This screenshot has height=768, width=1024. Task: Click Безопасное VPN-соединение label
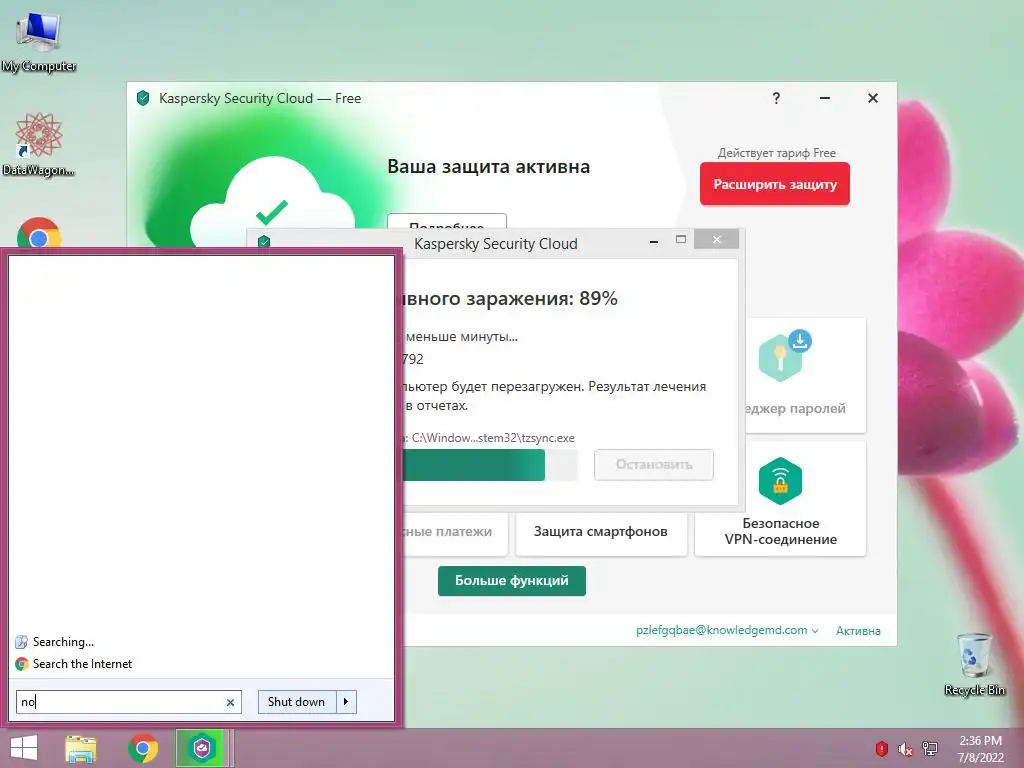(x=780, y=532)
